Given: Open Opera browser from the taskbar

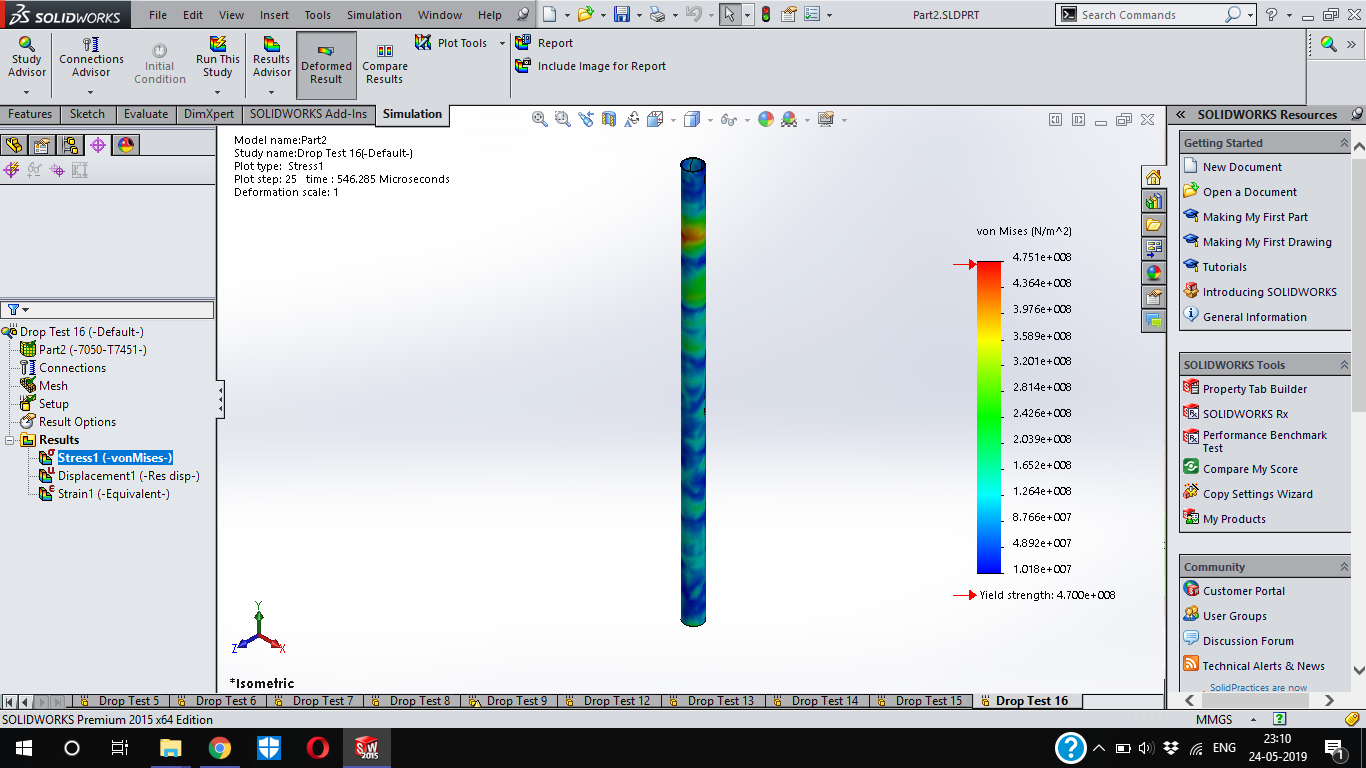Looking at the screenshot, I should [318, 748].
